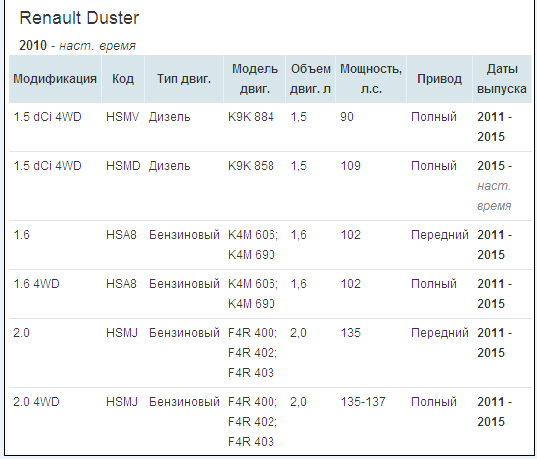Select the 1.6 4WD modification row
This screenshot has width=537, height=459.
270,294
